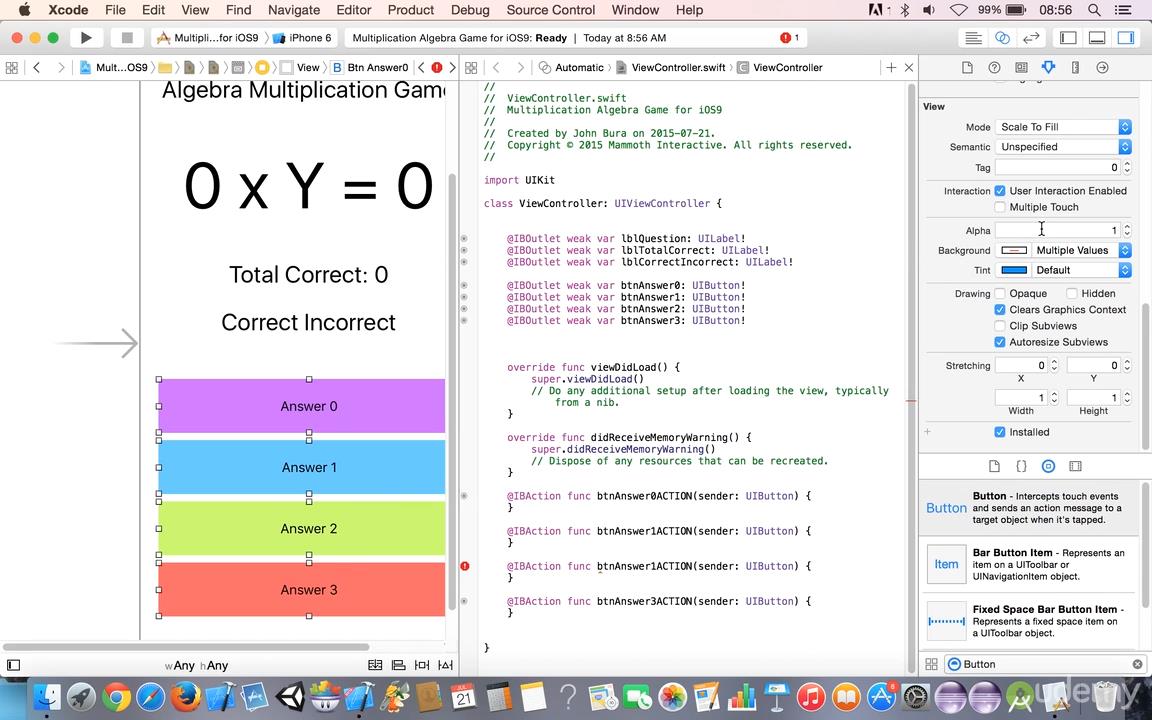Stop the running build
The width and height of the screenshot is (1152, 720).
[x=126, y=37]
